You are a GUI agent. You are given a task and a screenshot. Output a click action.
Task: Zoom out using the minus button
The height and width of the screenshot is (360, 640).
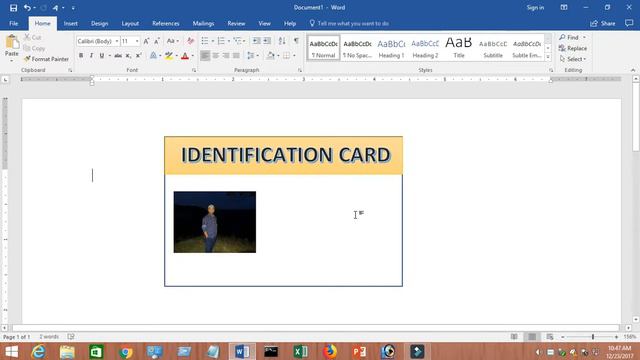[x=562, y=337]
